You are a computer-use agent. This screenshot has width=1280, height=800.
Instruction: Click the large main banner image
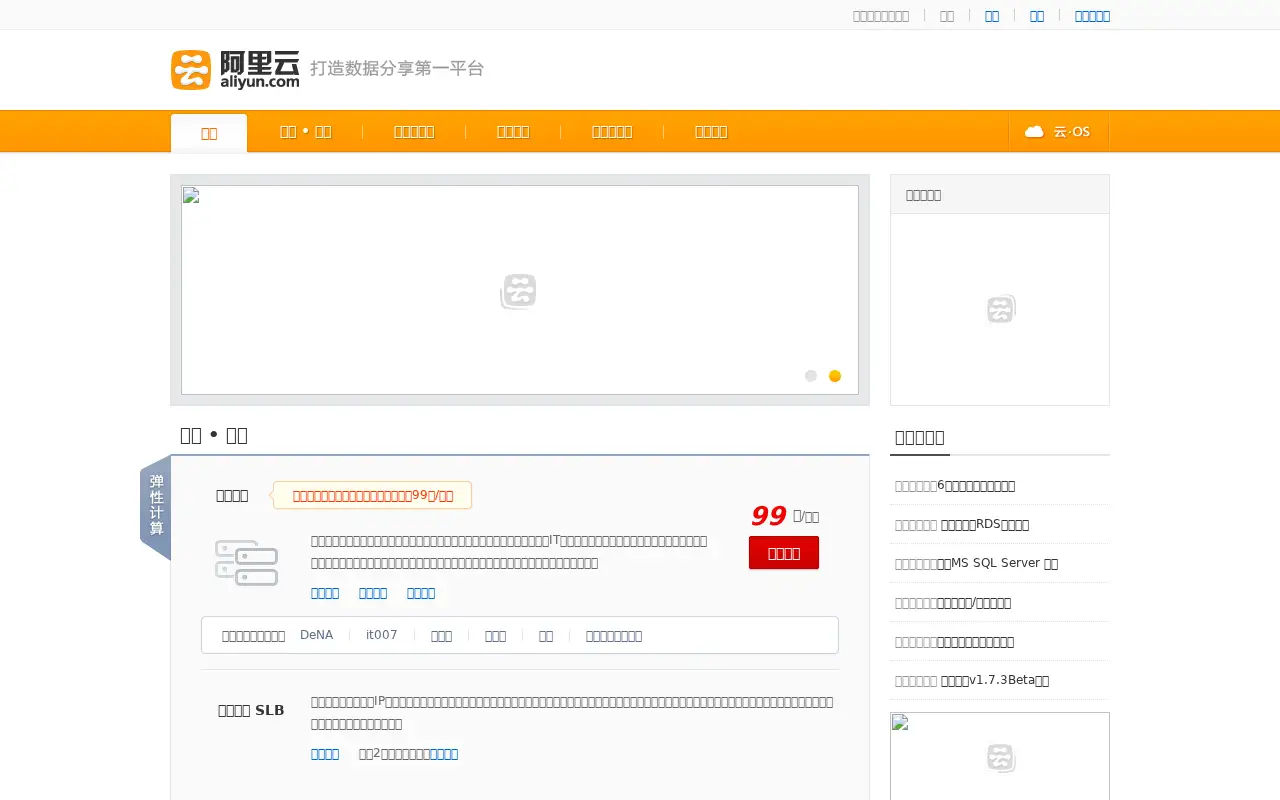520,290
